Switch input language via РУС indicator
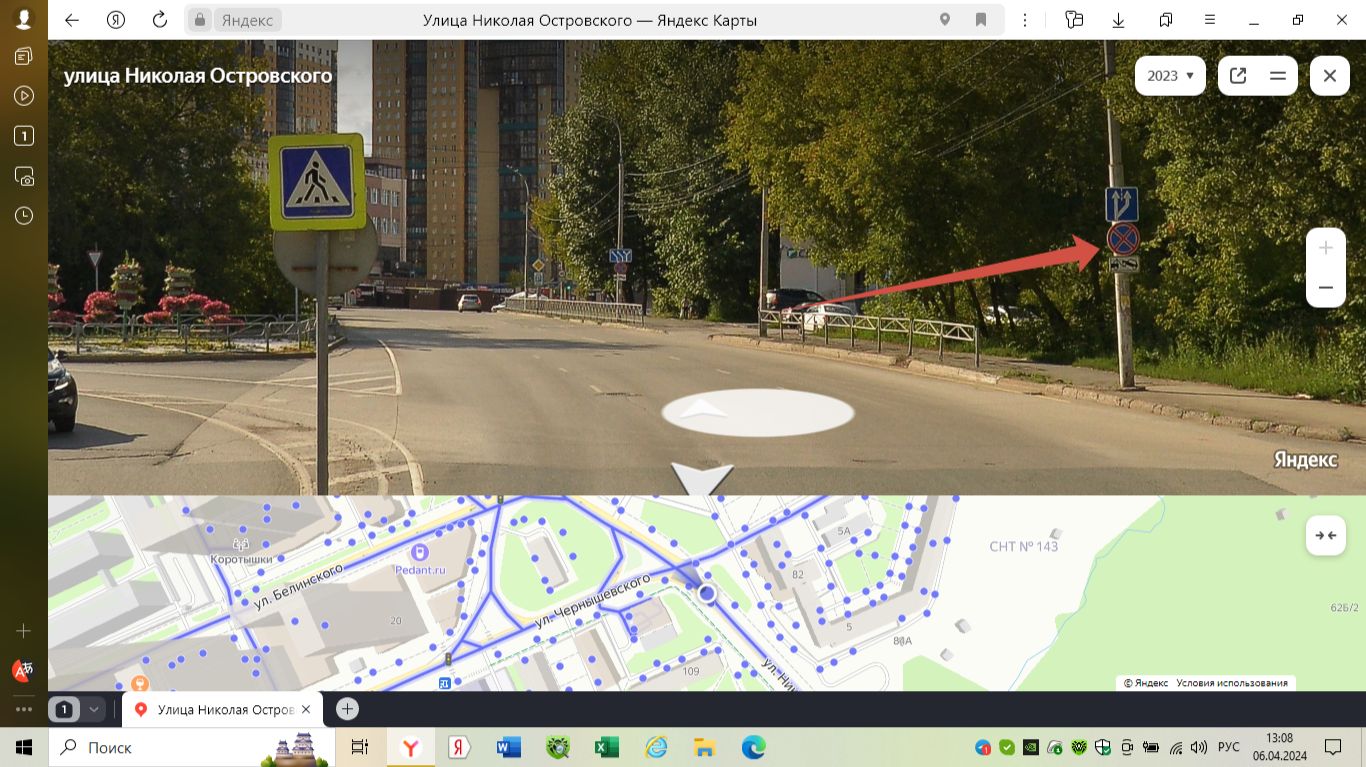 pos(1229,747)
